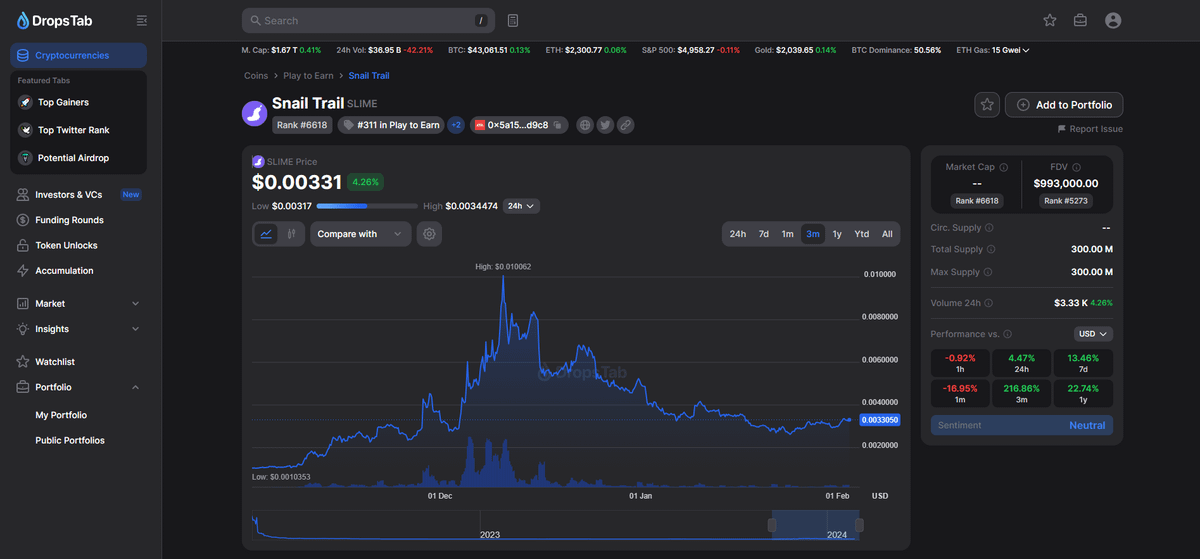This screenshot has height=559, width=1200.
Task: Click Performance vs. info icon
Action: tap(1007, 334)
